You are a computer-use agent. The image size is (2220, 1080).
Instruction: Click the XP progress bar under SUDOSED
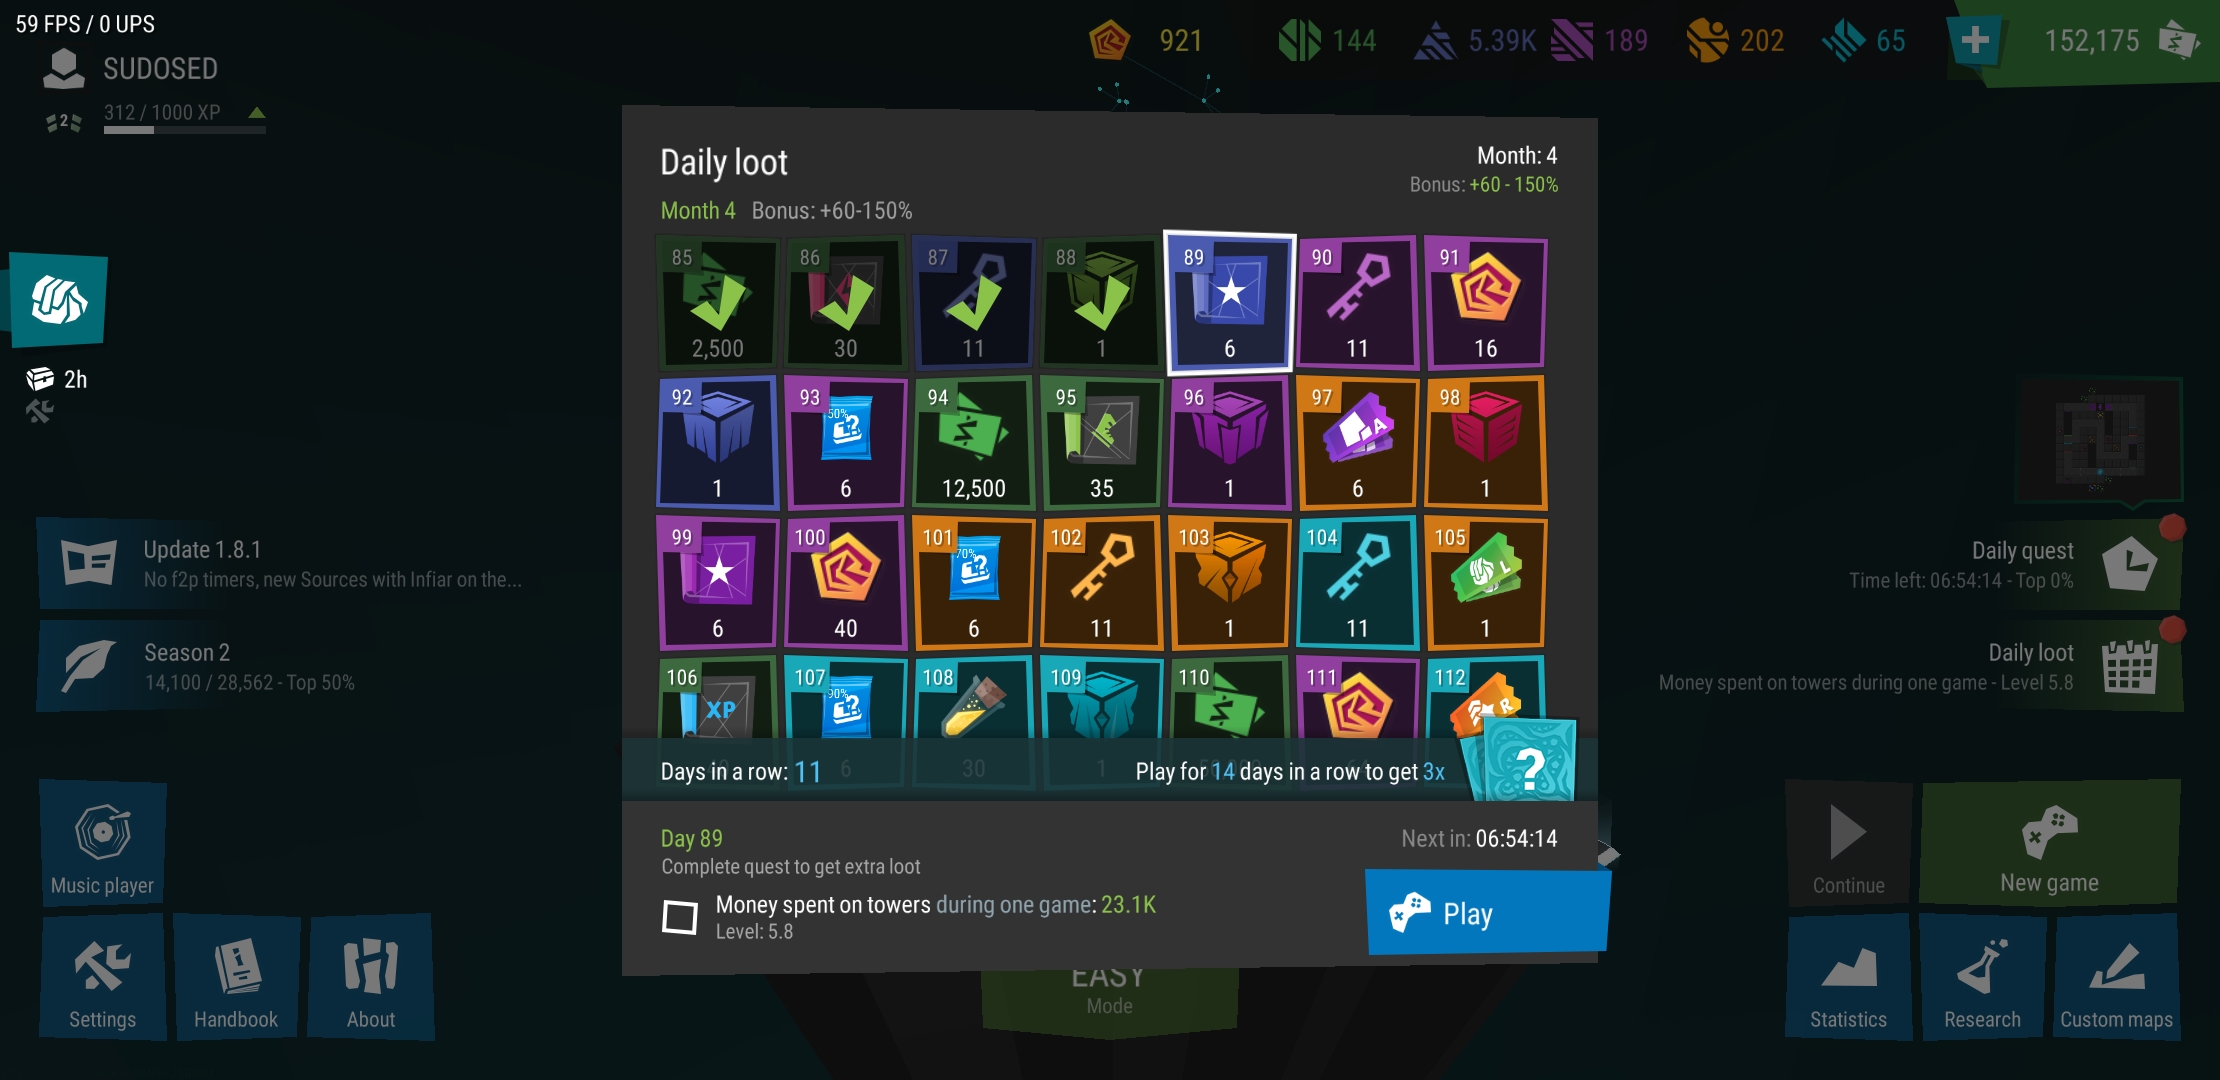pyautogui.click(x=184, y=129)
